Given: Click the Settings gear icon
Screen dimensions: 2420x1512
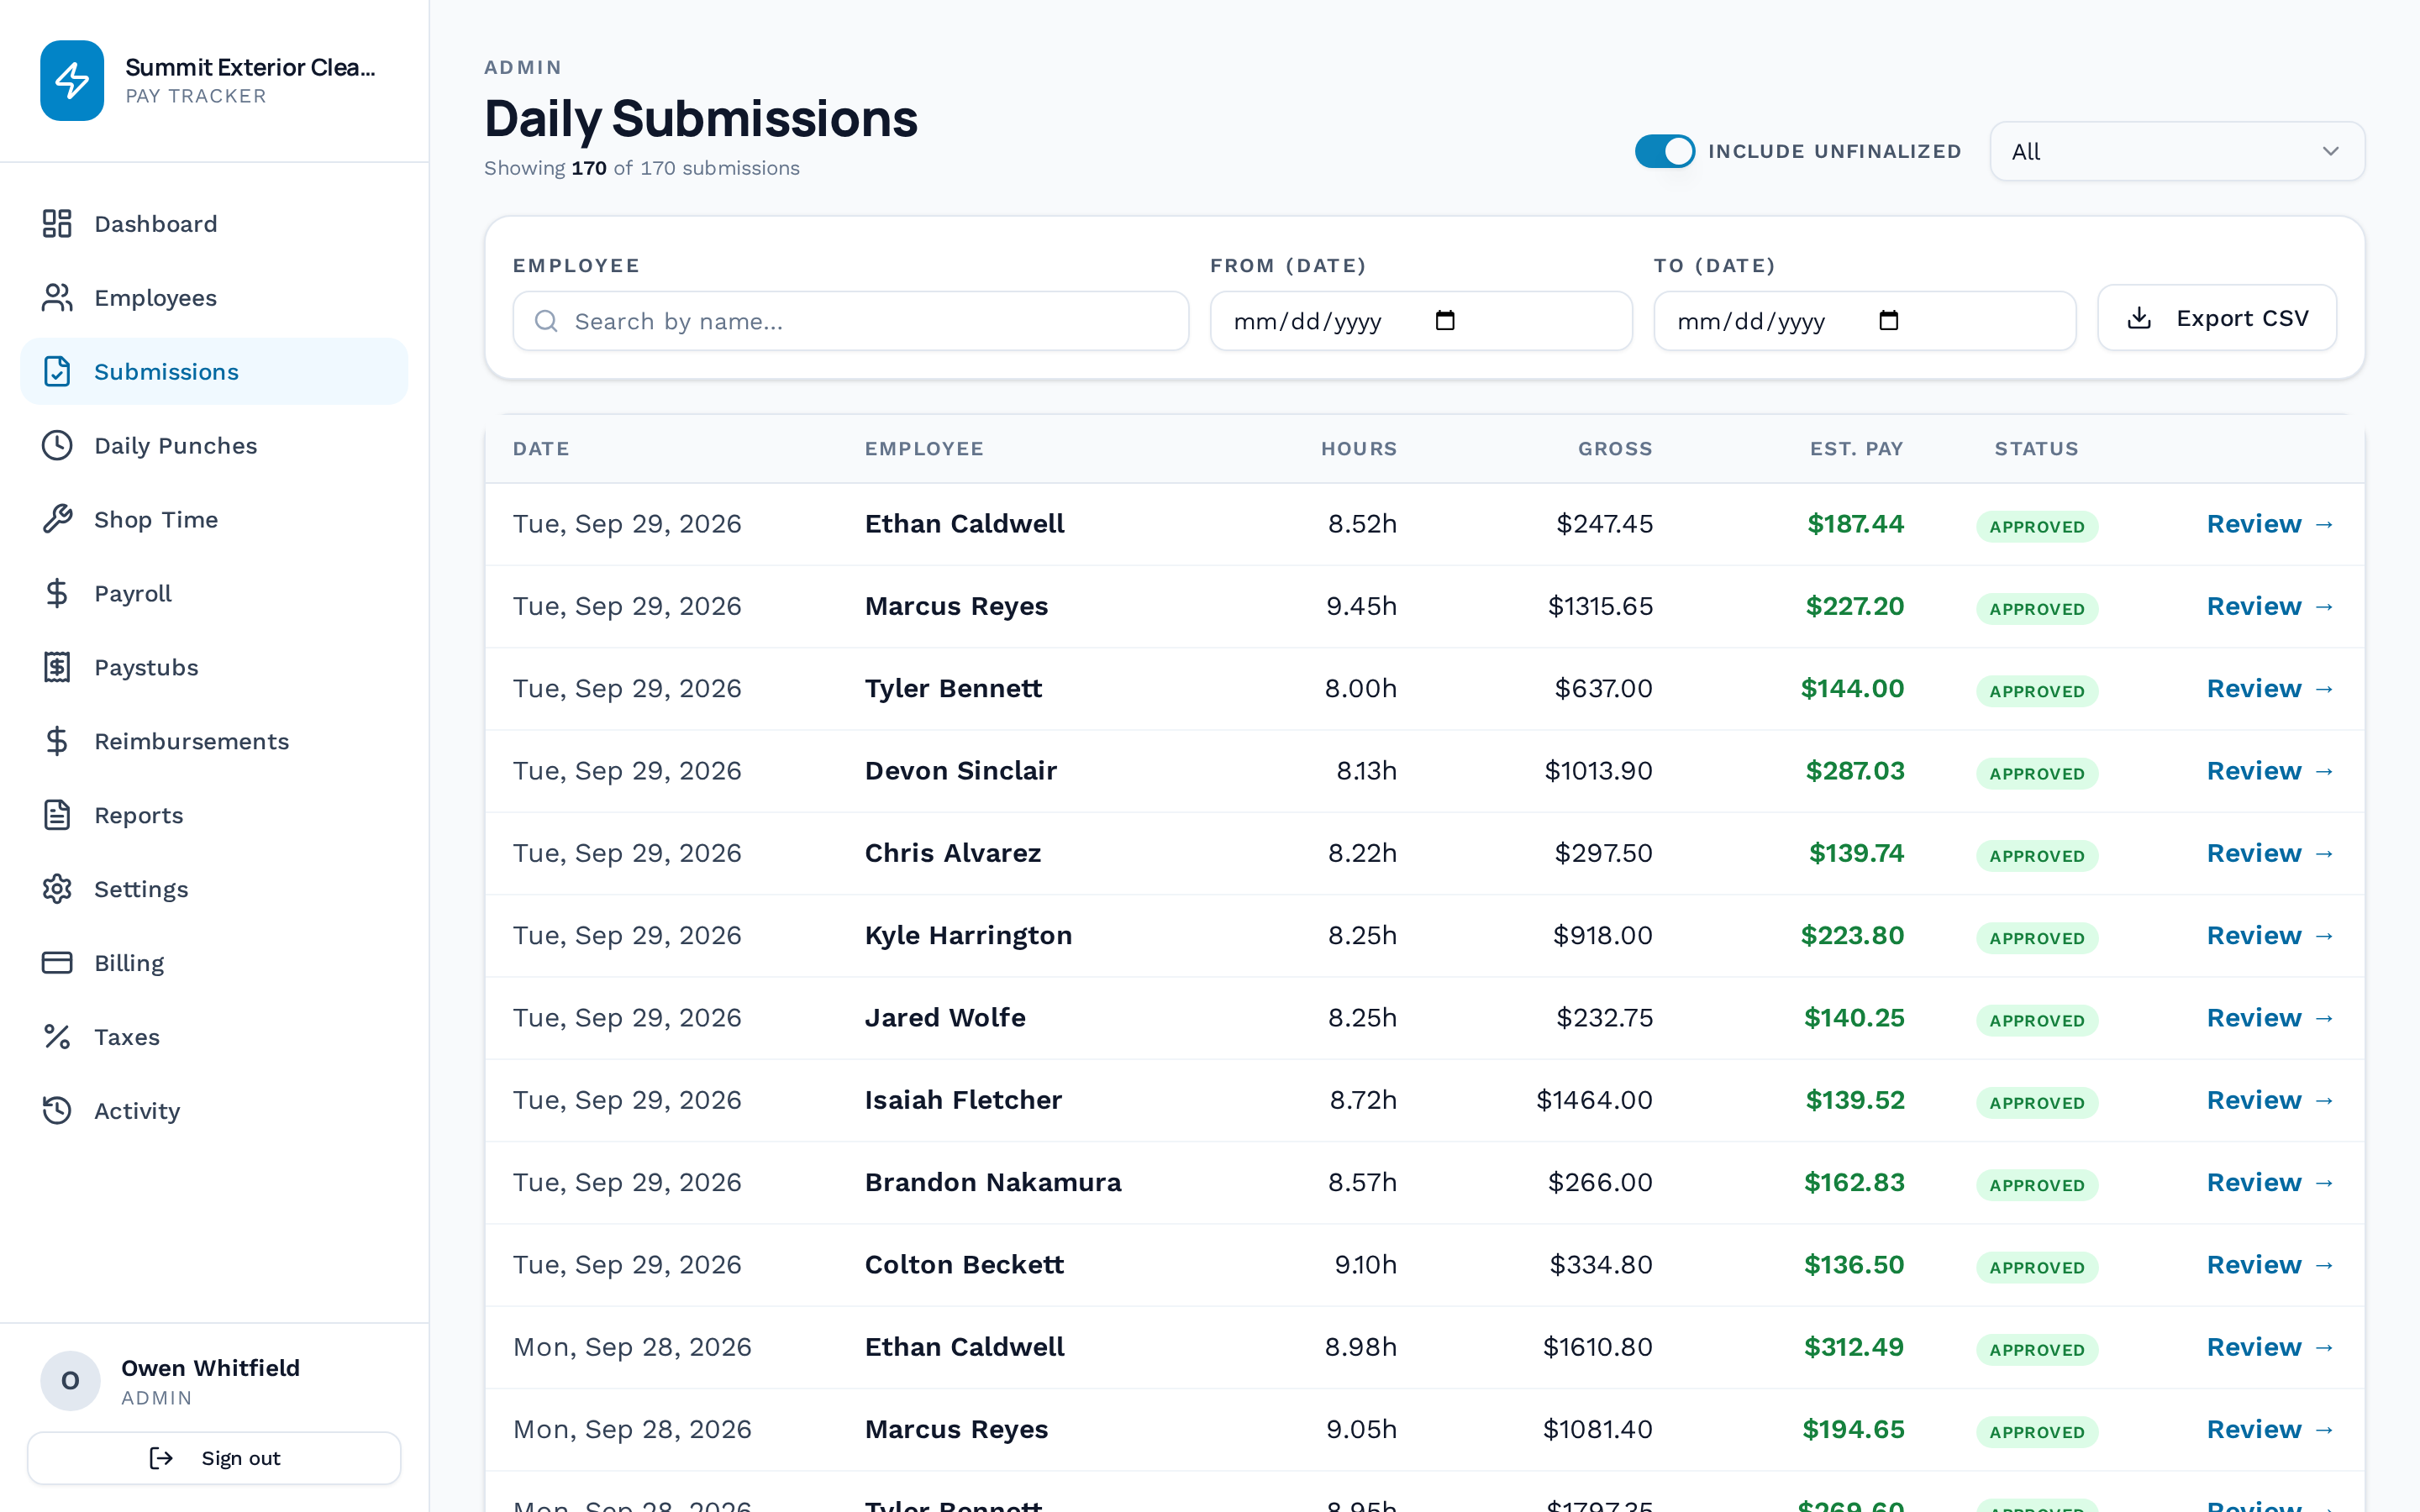Looking at the screenshot, I should 57,889.
